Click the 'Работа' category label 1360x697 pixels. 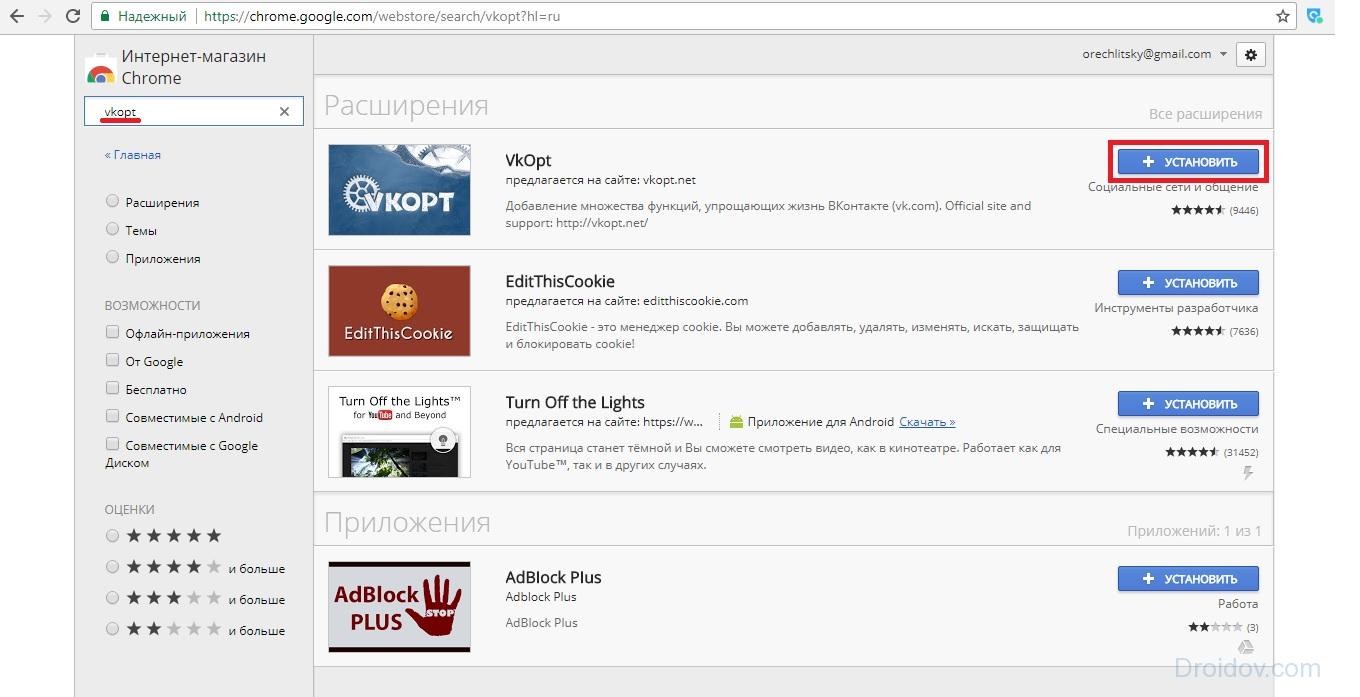pyautogui.click(x=1238, y=603)
